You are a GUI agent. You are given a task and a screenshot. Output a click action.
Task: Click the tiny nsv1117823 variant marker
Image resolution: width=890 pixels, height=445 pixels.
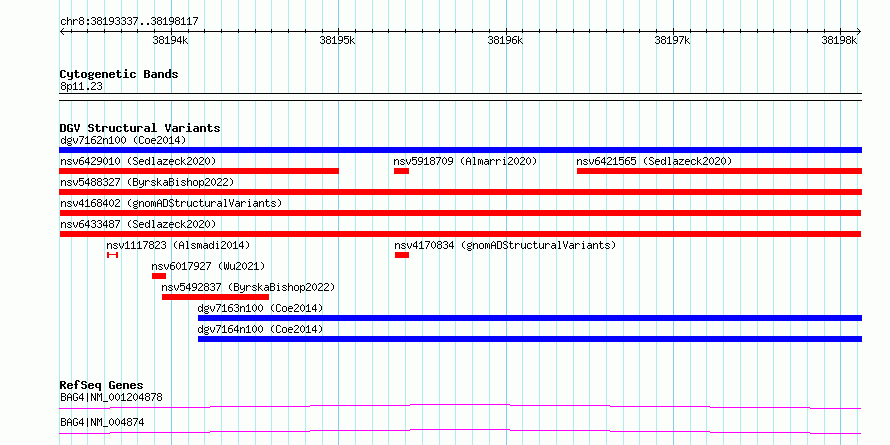click(x=112, y=255)
